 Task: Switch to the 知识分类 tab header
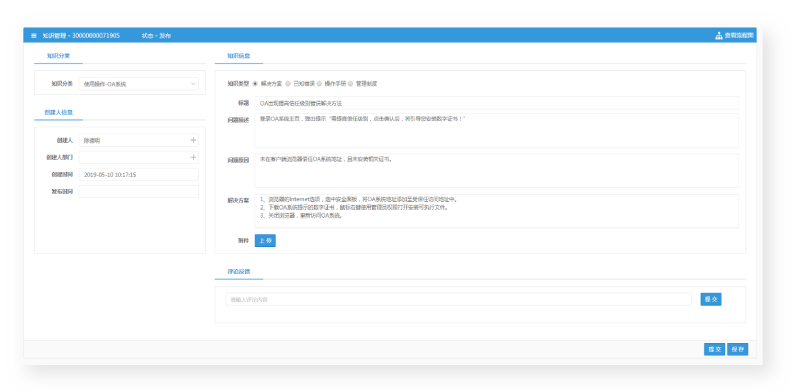58,56
